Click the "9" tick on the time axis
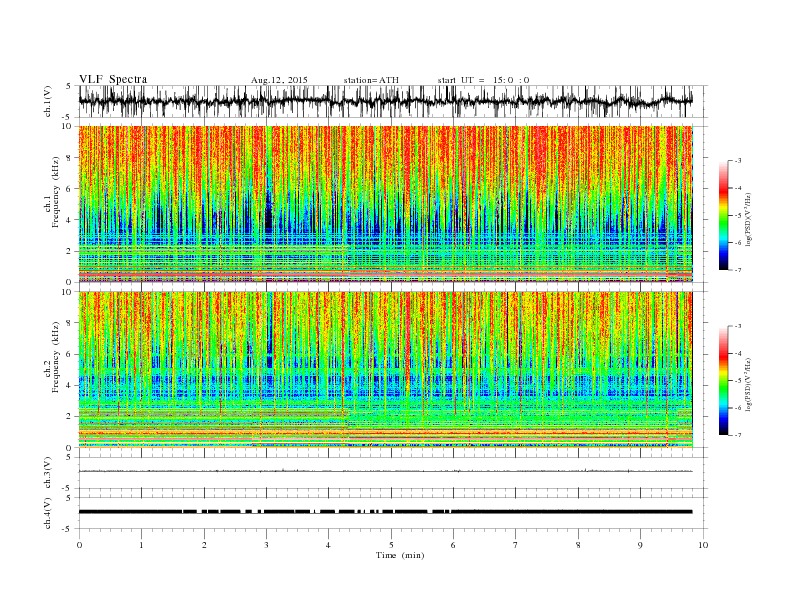 [x=640, y=545]
